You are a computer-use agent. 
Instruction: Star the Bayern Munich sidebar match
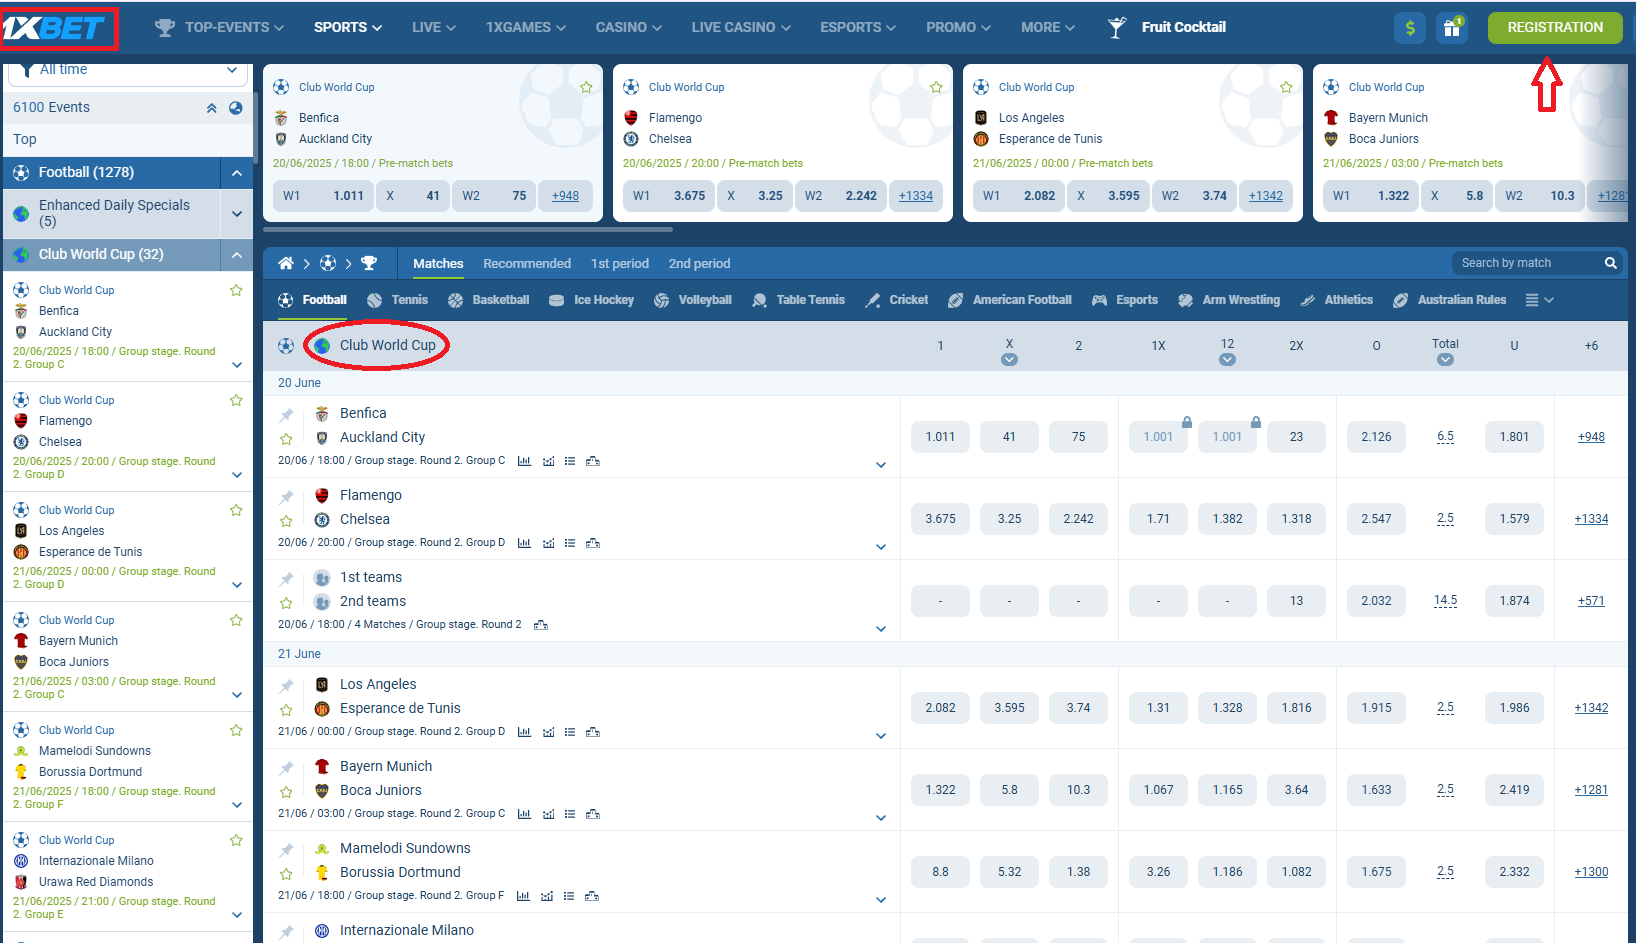tap(236, 620)
